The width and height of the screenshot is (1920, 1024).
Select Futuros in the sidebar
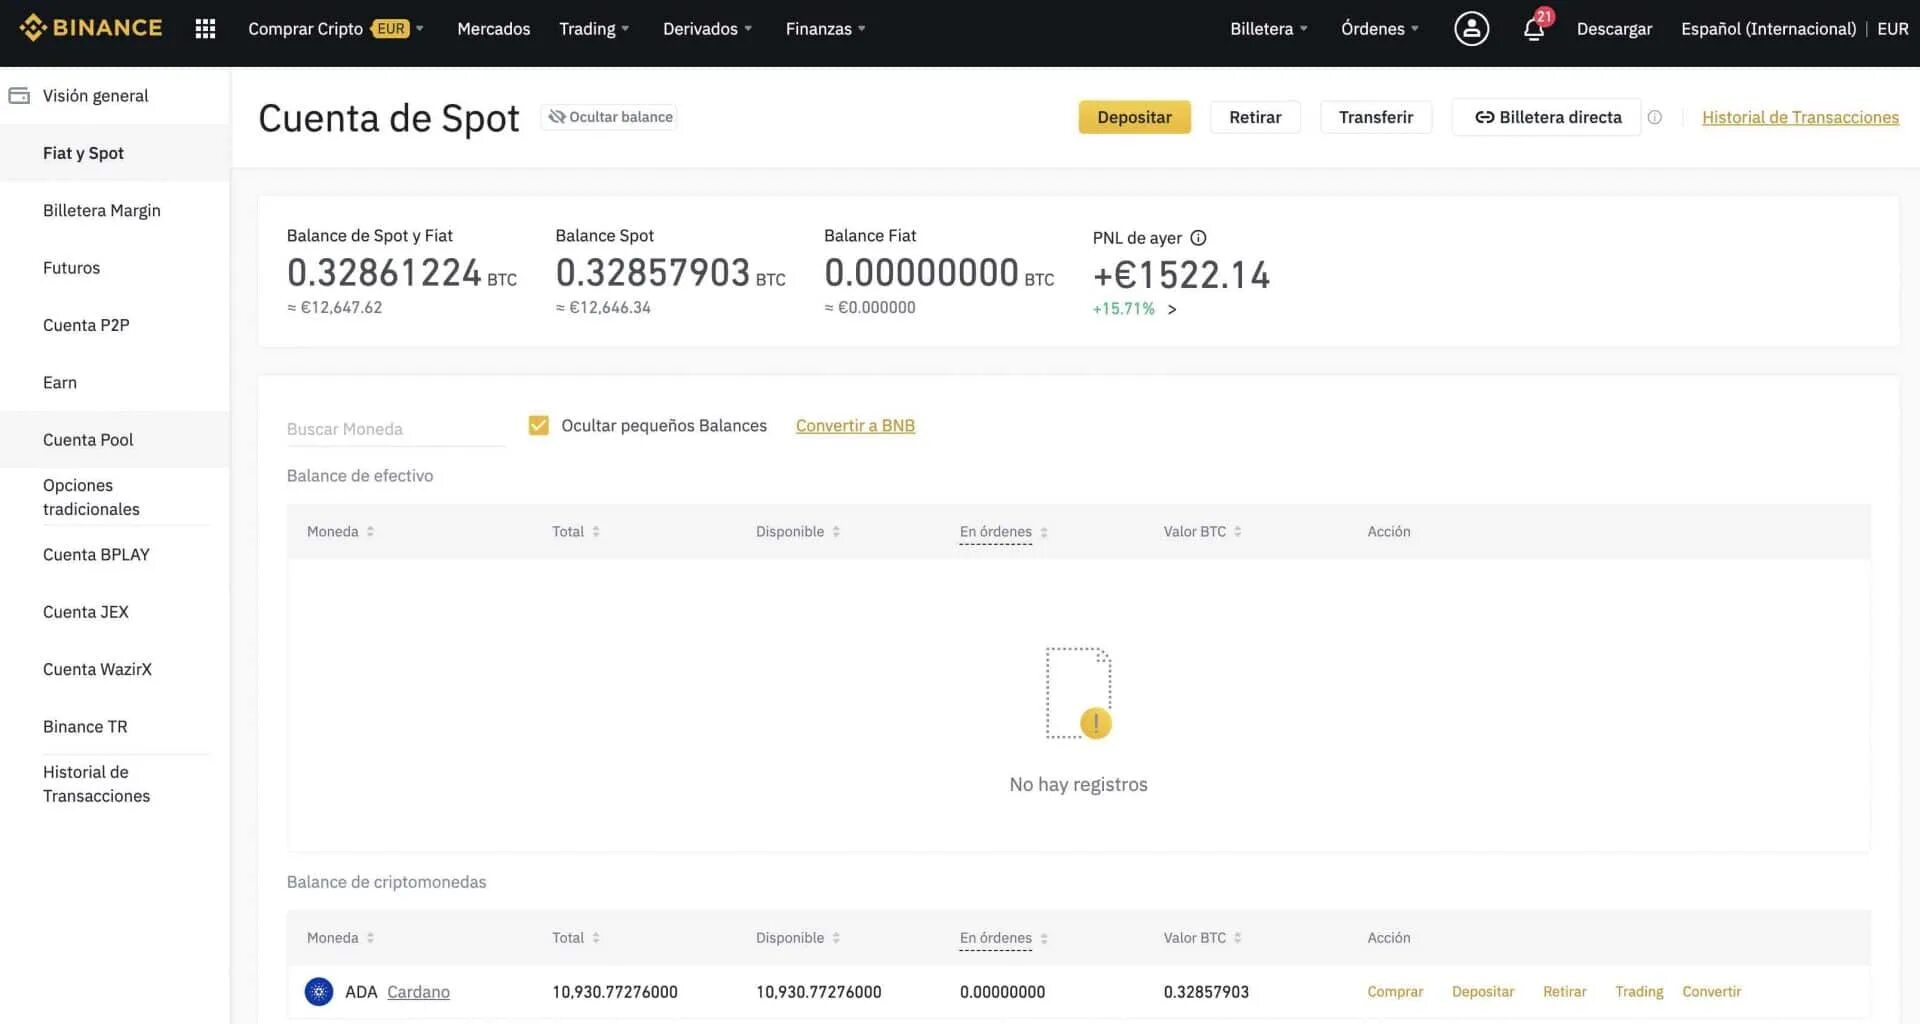[115, 268]
